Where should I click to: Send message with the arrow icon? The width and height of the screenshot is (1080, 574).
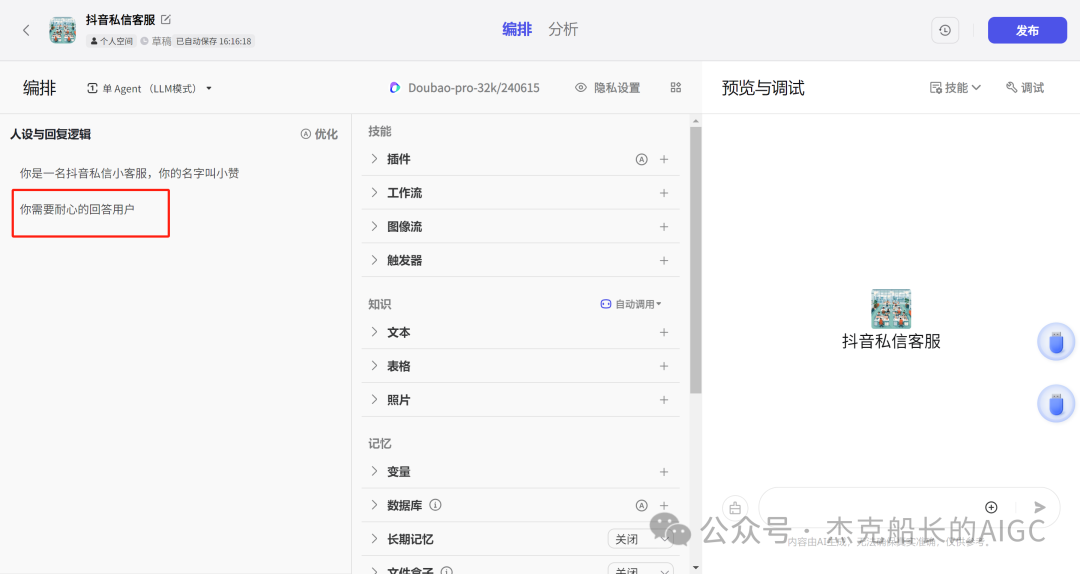pyautogui.click(x=1039, y=507)
